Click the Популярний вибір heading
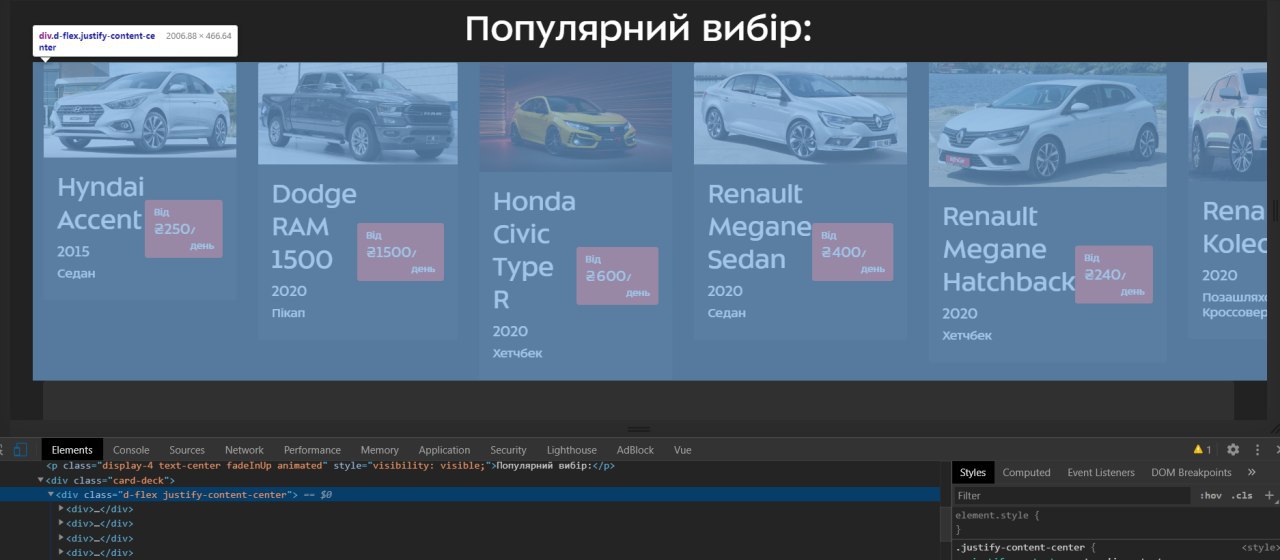 (x=638, y=28)
